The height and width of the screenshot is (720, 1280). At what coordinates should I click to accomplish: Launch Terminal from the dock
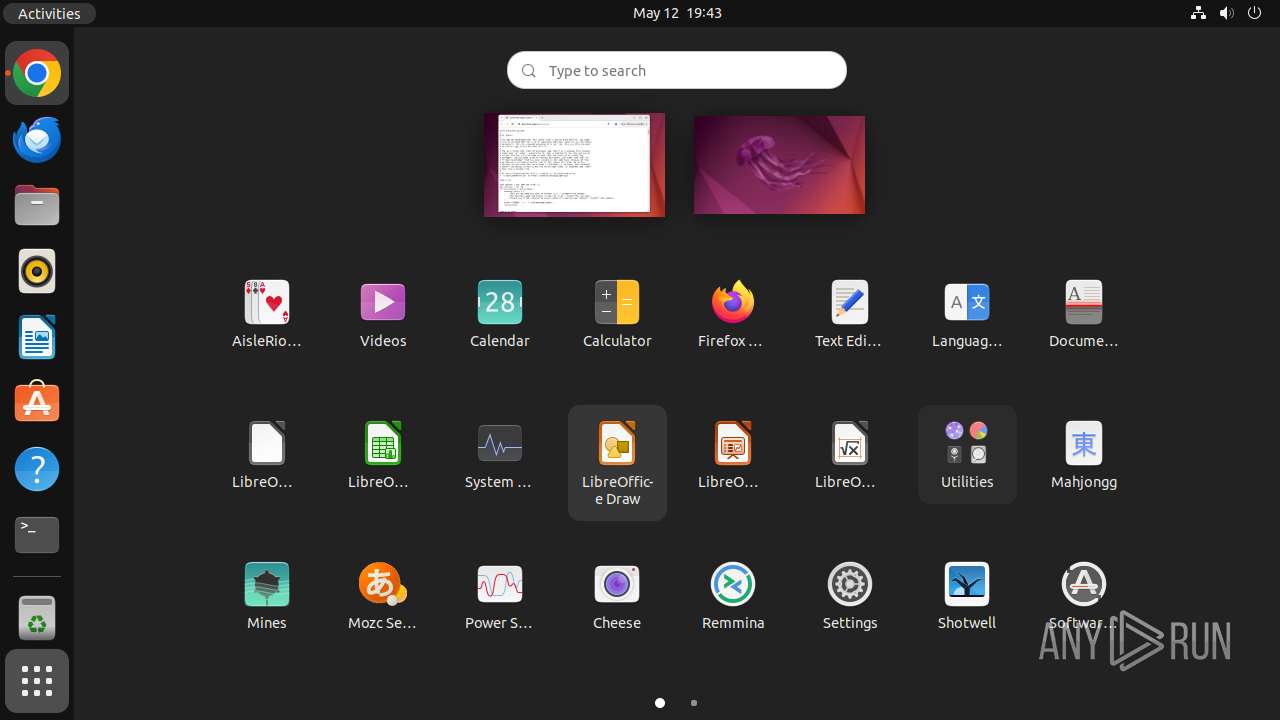click(x=37, y=535)
